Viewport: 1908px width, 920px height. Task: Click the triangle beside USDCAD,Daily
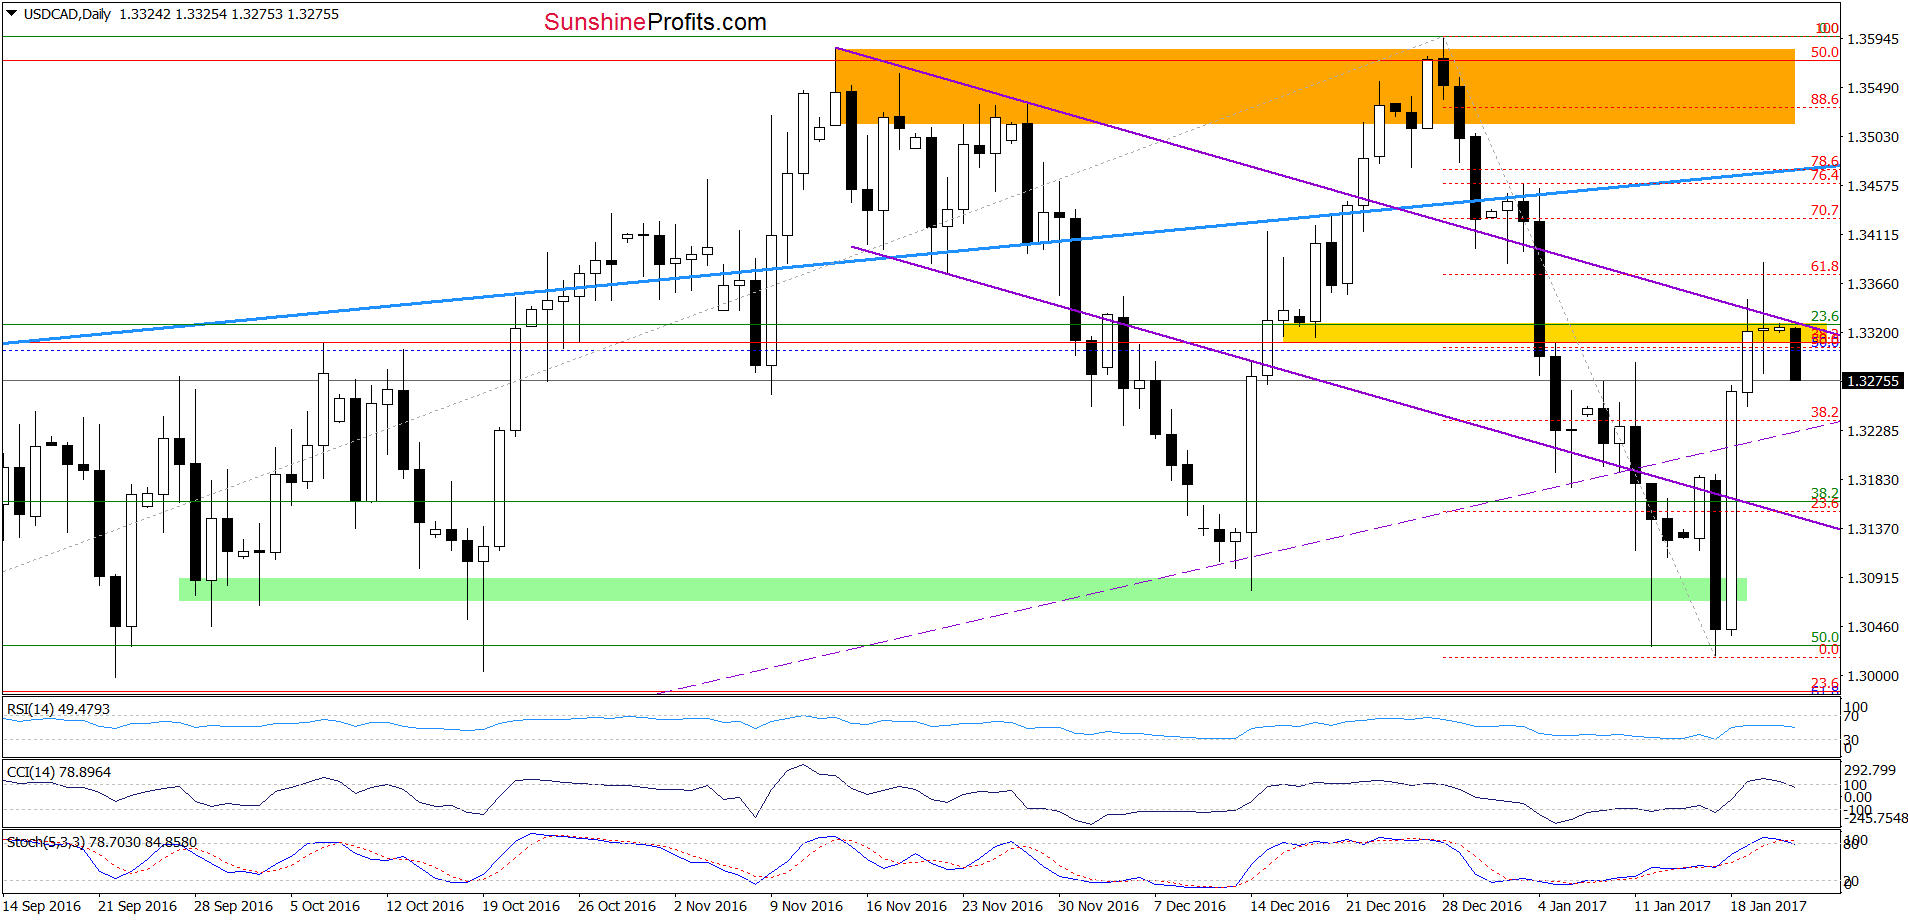click(x=12, y=14)
